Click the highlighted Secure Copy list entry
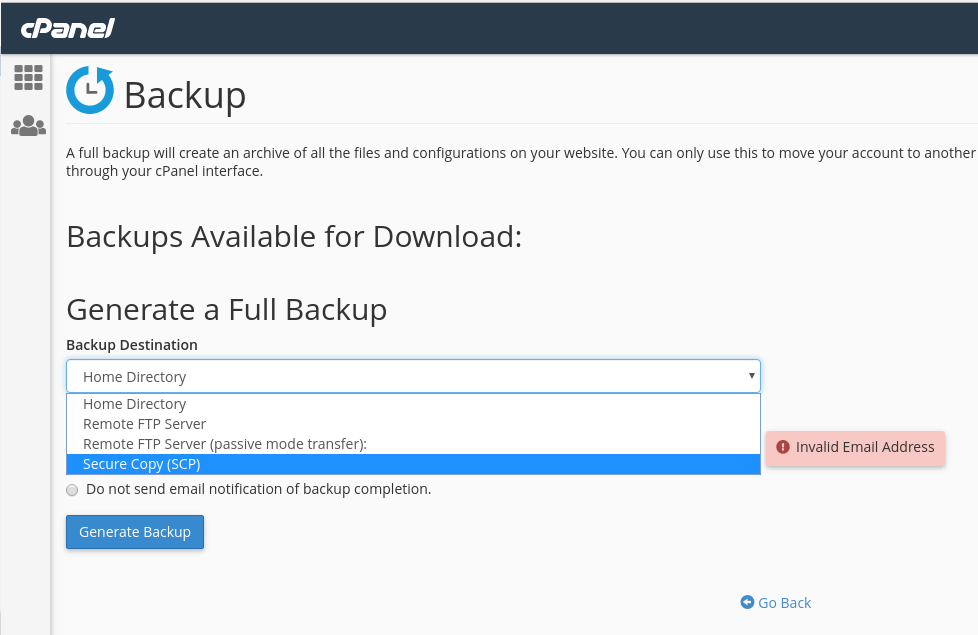 coord(139,464)
